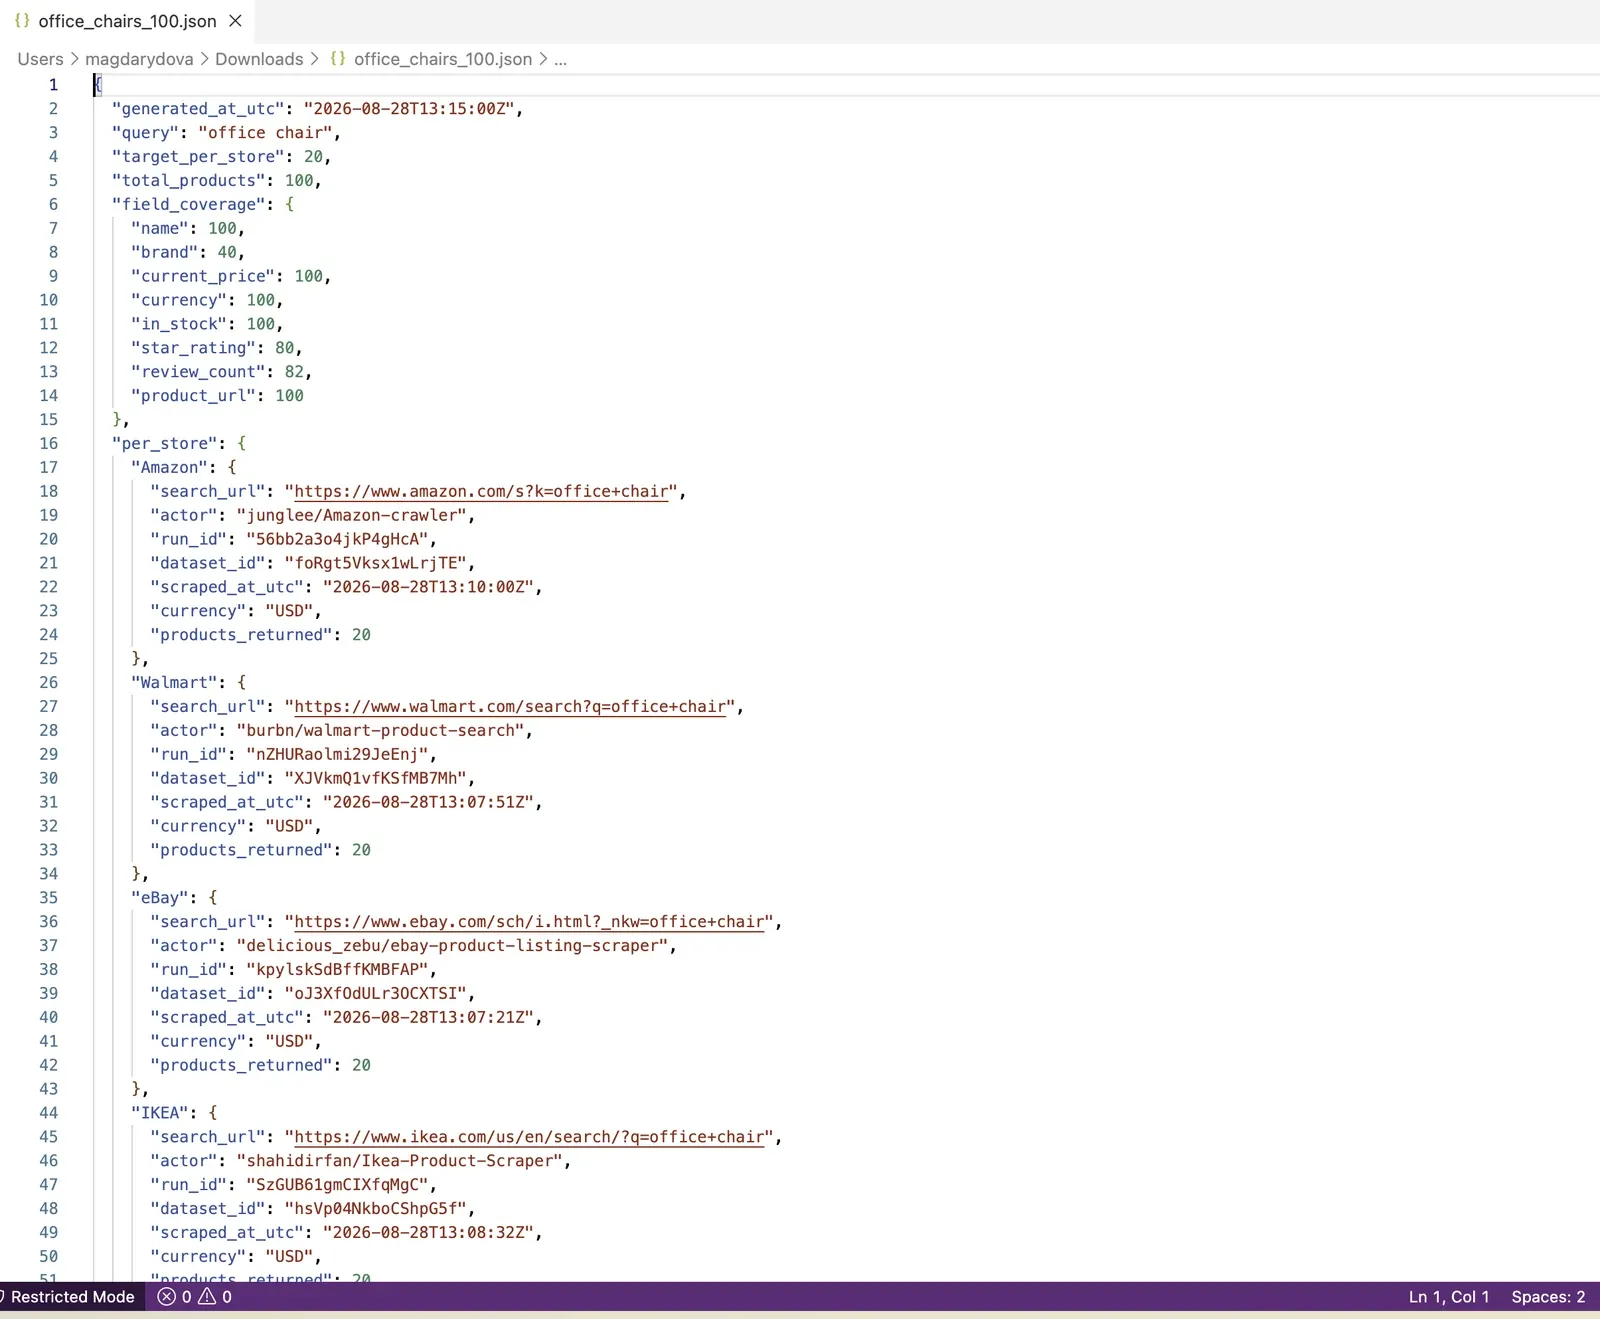
Task: Click line number 16 in the gutter
Action: point(48,443)
